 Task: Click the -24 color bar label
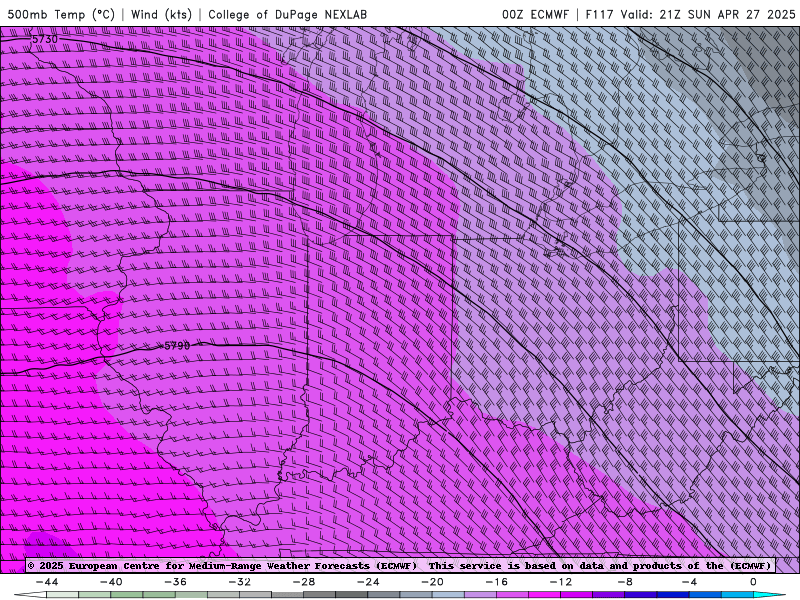click(368, 582)
